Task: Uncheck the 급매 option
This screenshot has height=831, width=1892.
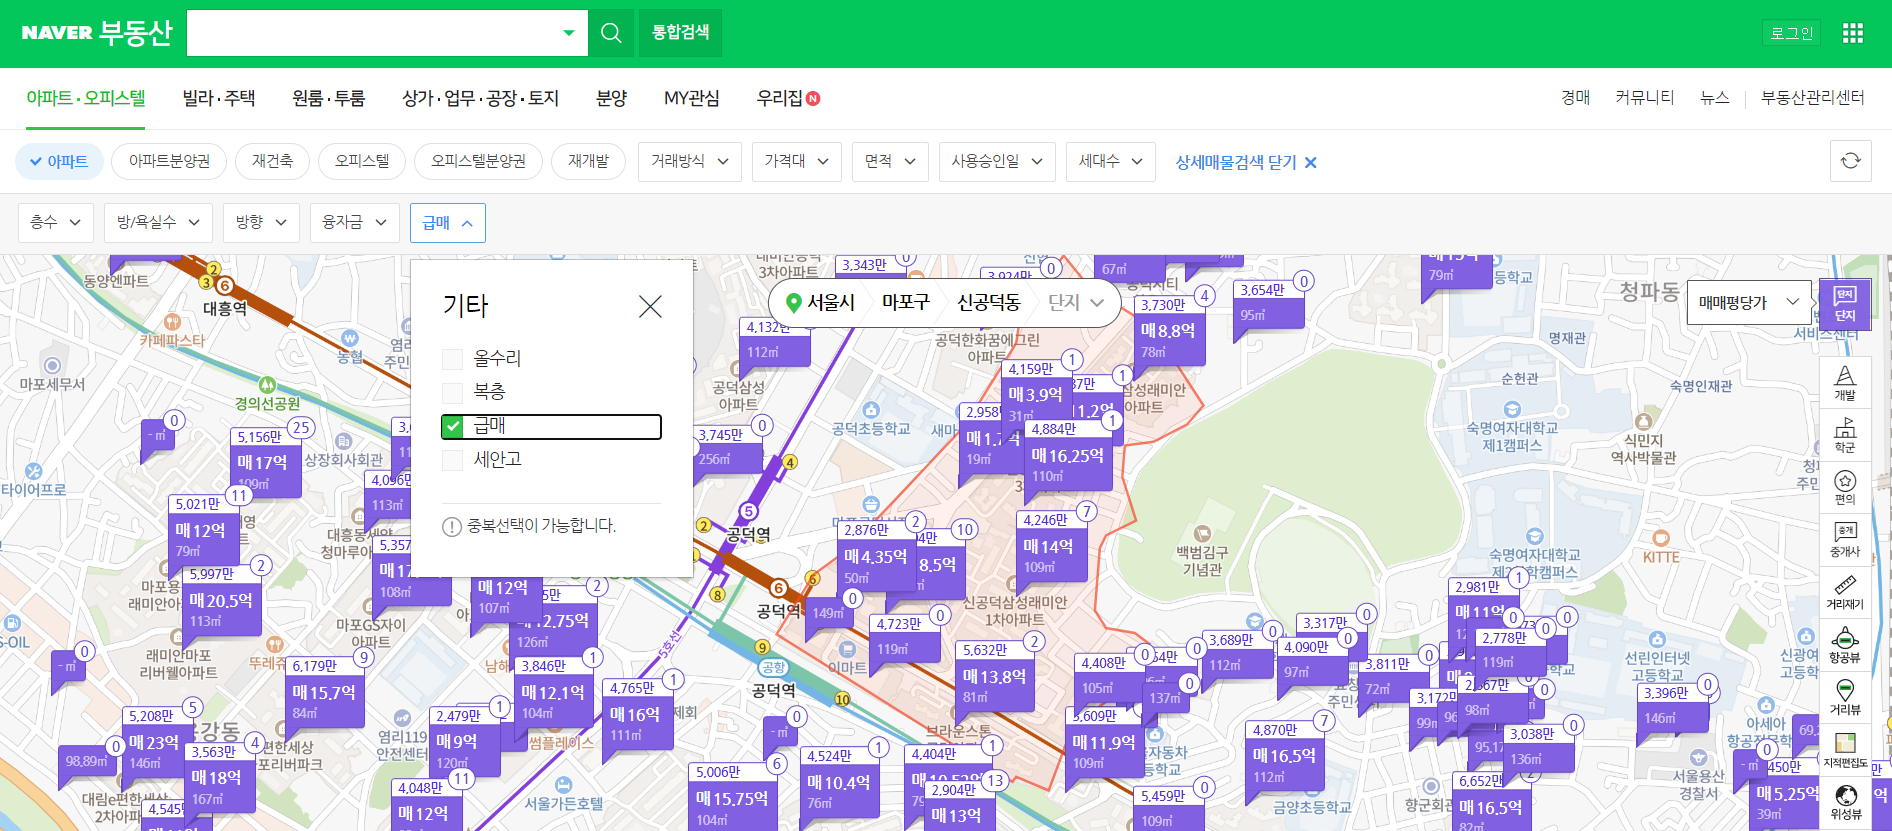Action: 453,426
